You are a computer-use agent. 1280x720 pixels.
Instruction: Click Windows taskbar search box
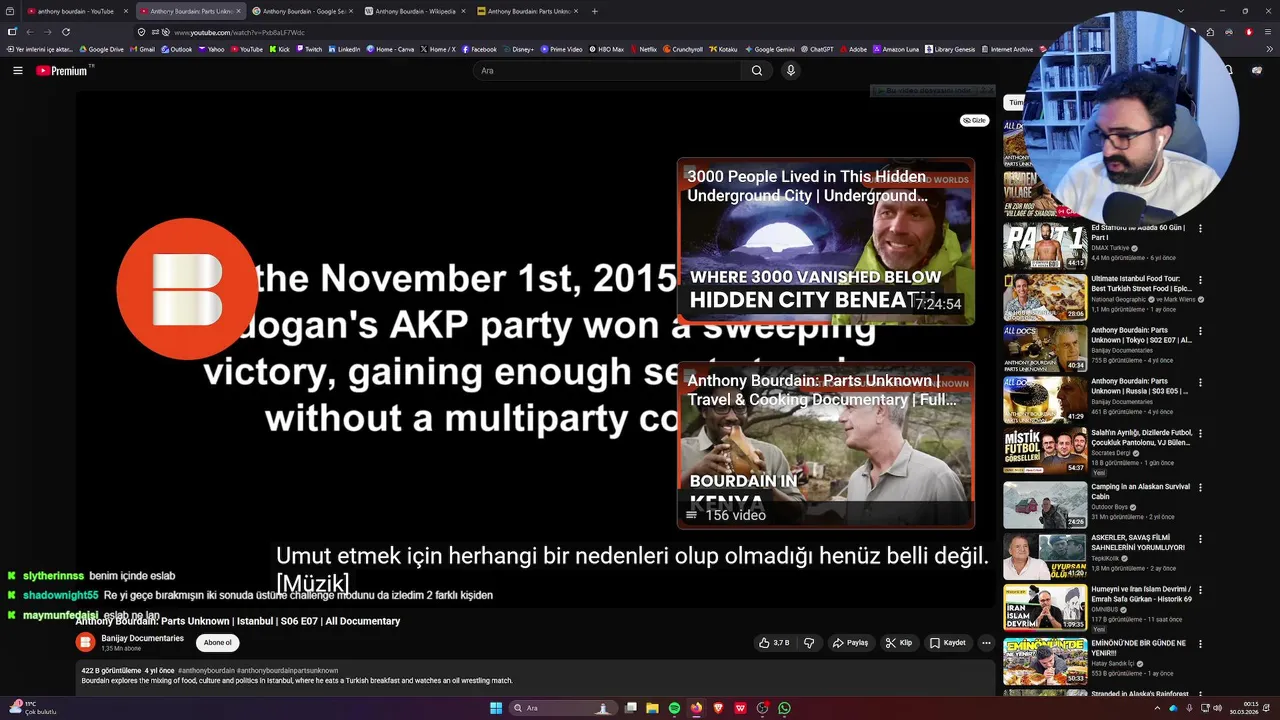562,708
